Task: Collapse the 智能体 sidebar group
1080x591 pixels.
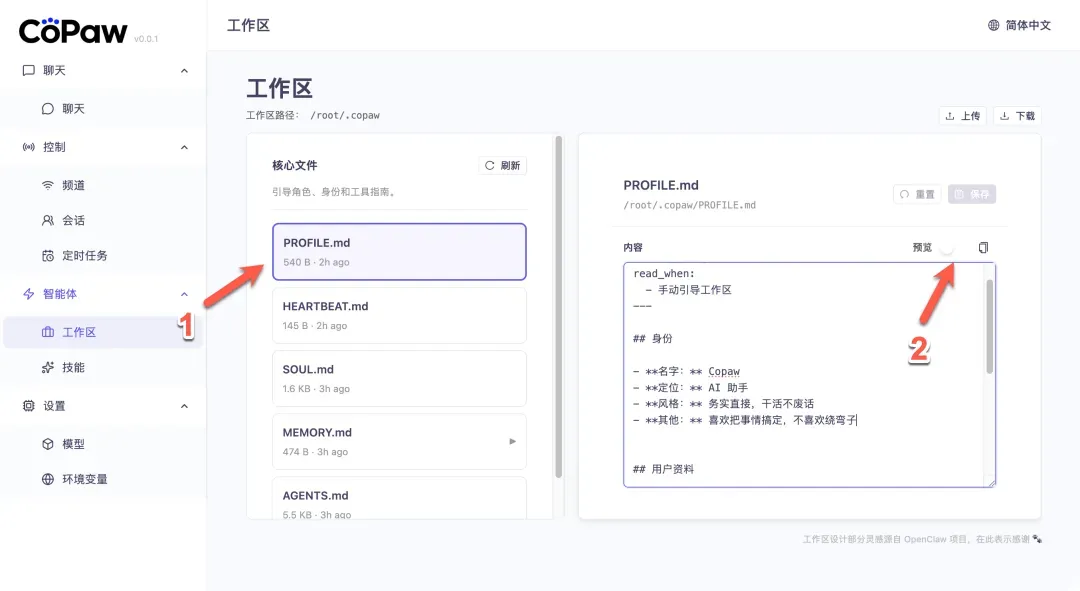Action: pos(184,294)
